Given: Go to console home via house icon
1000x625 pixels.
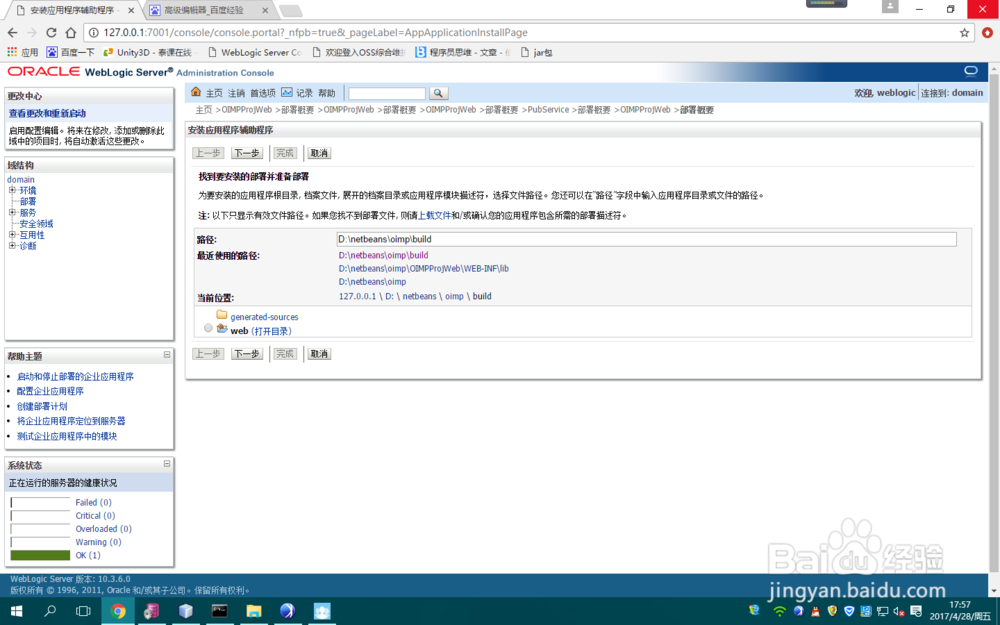Looking at the screenshot, I should 196,92.
